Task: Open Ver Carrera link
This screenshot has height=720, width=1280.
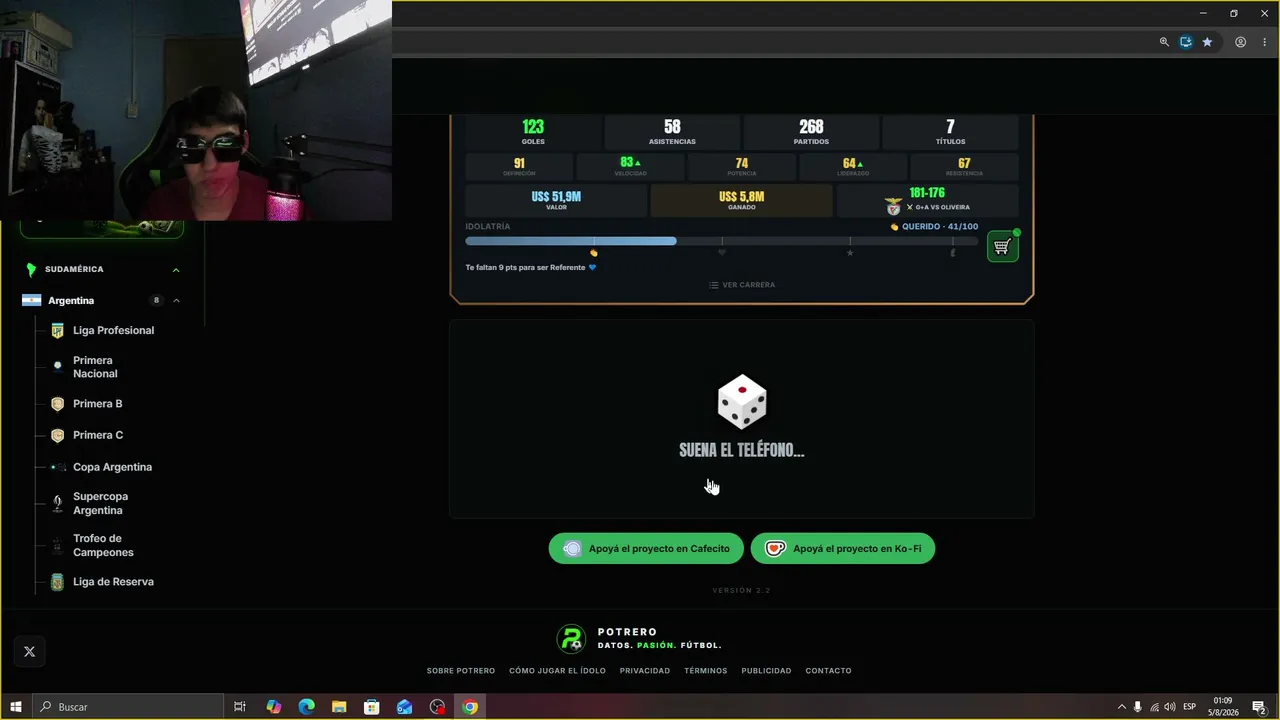Action: click(x=742, y=285)
